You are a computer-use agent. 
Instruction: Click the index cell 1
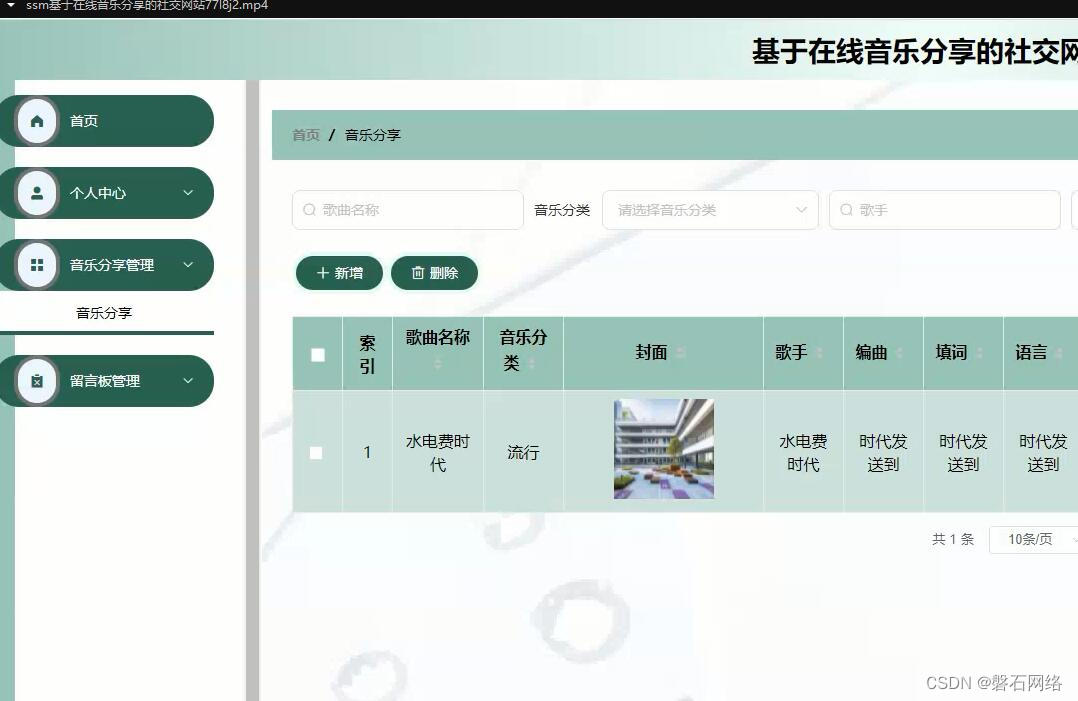pyautogui.click(x=367, y=452)
